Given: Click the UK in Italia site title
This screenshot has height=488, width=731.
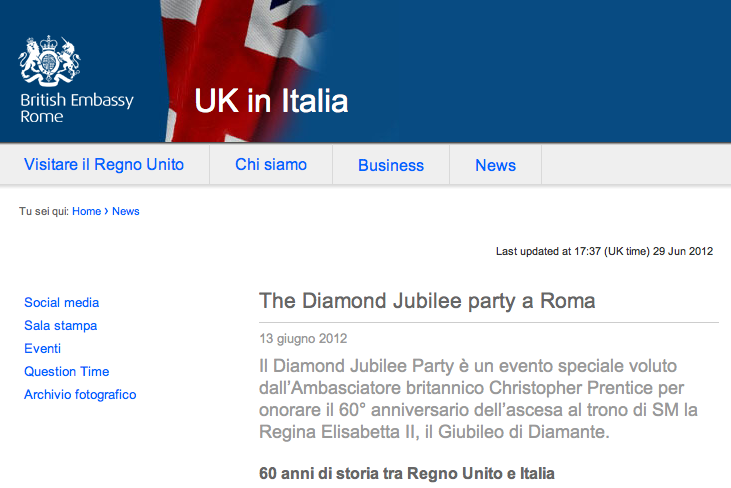Looking at the screenshot, I should coord(271,101).
